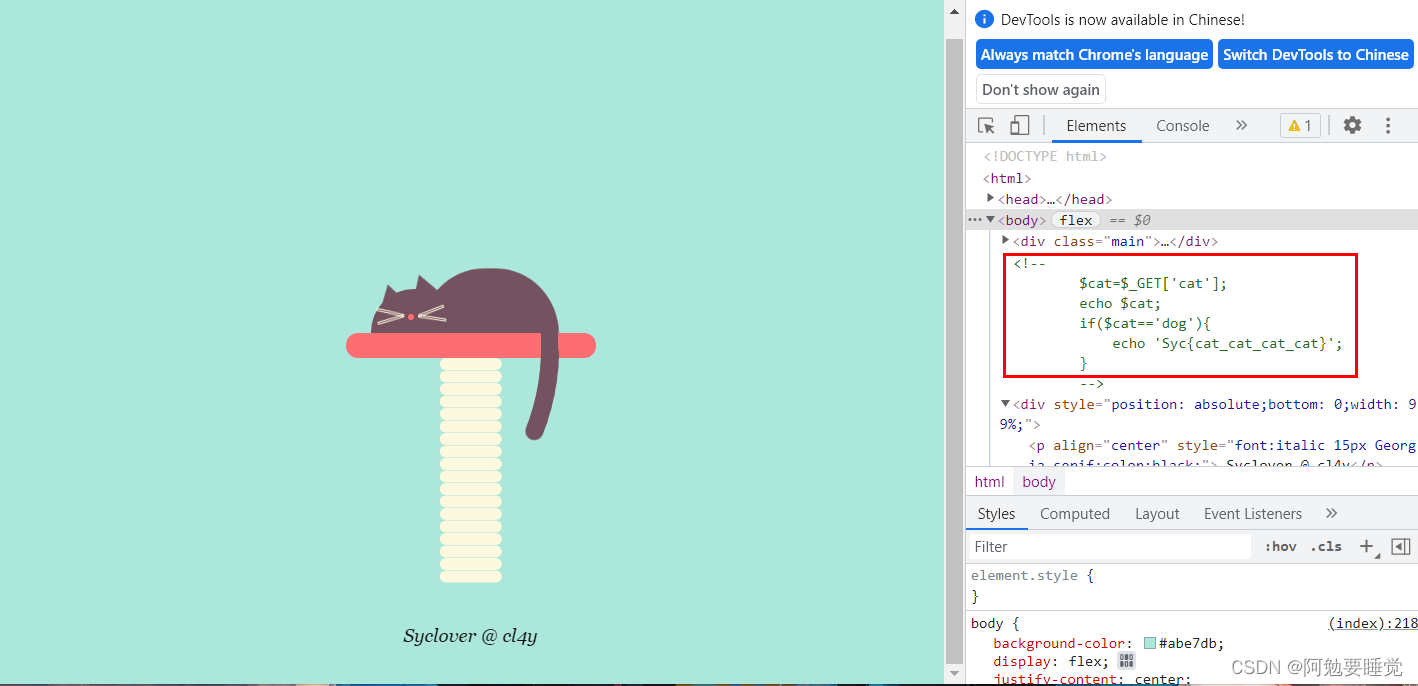Toggle element state with the :hov button
1418x686 pixels.
(1280, 546)
